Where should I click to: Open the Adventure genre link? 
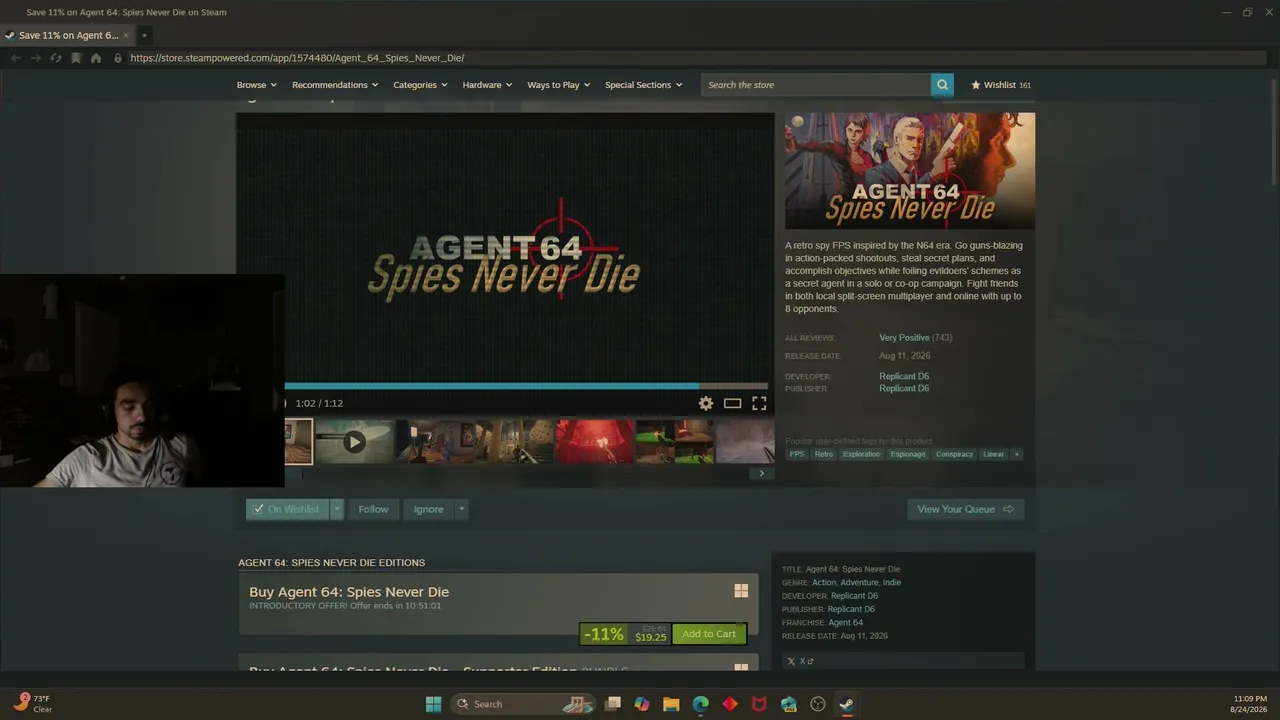coord(859,582)
